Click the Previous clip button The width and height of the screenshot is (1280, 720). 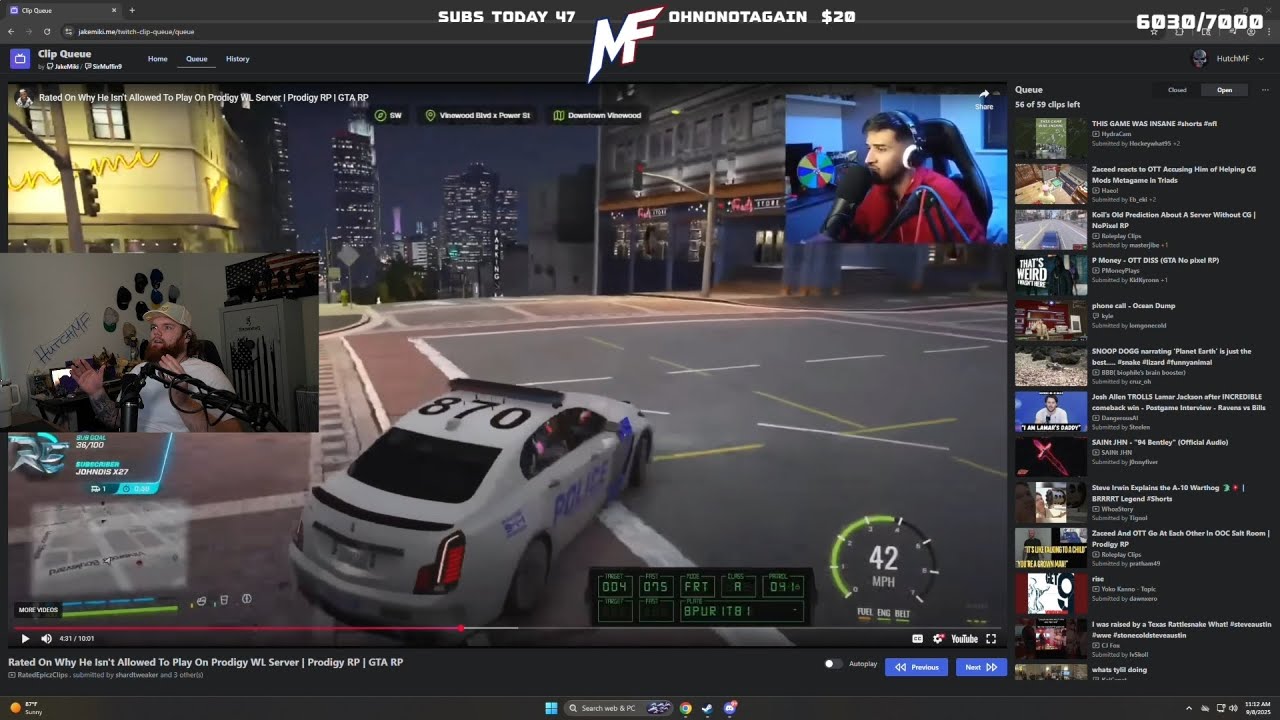[916, 667]
